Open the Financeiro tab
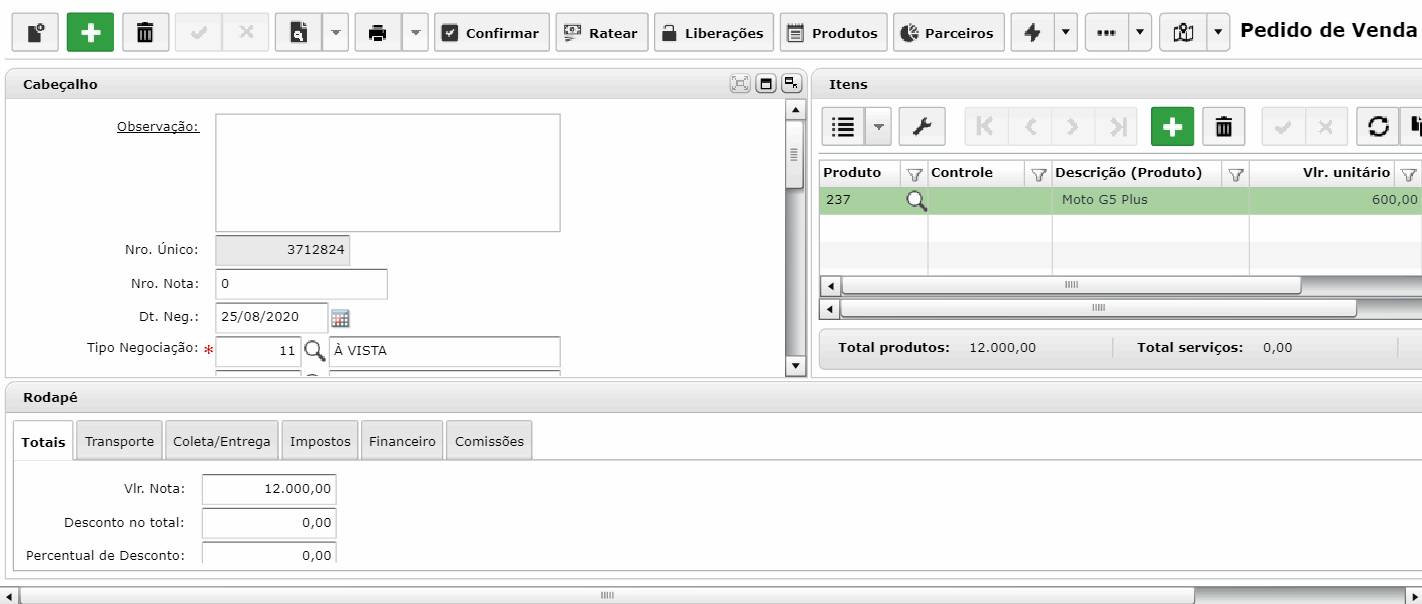The height and width of the screenshot is (604, 1422). 402,441
